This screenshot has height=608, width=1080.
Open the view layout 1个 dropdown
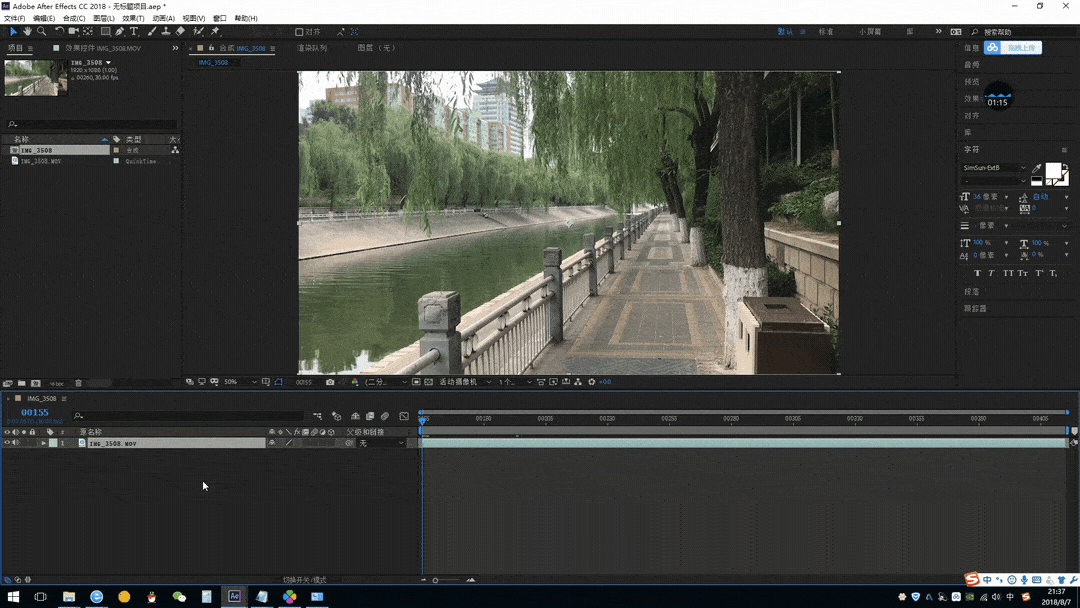click(515, 381)
